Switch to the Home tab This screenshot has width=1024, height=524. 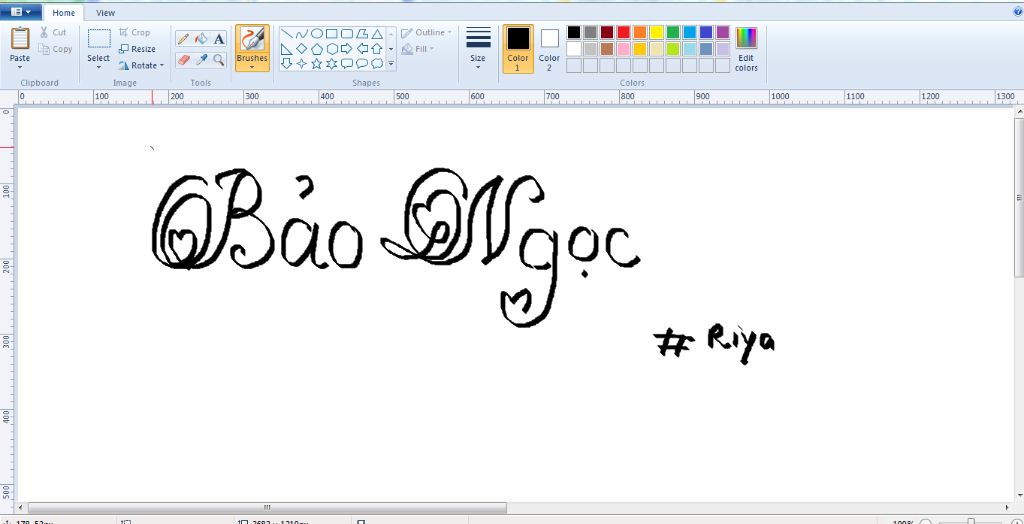[63, 12]
